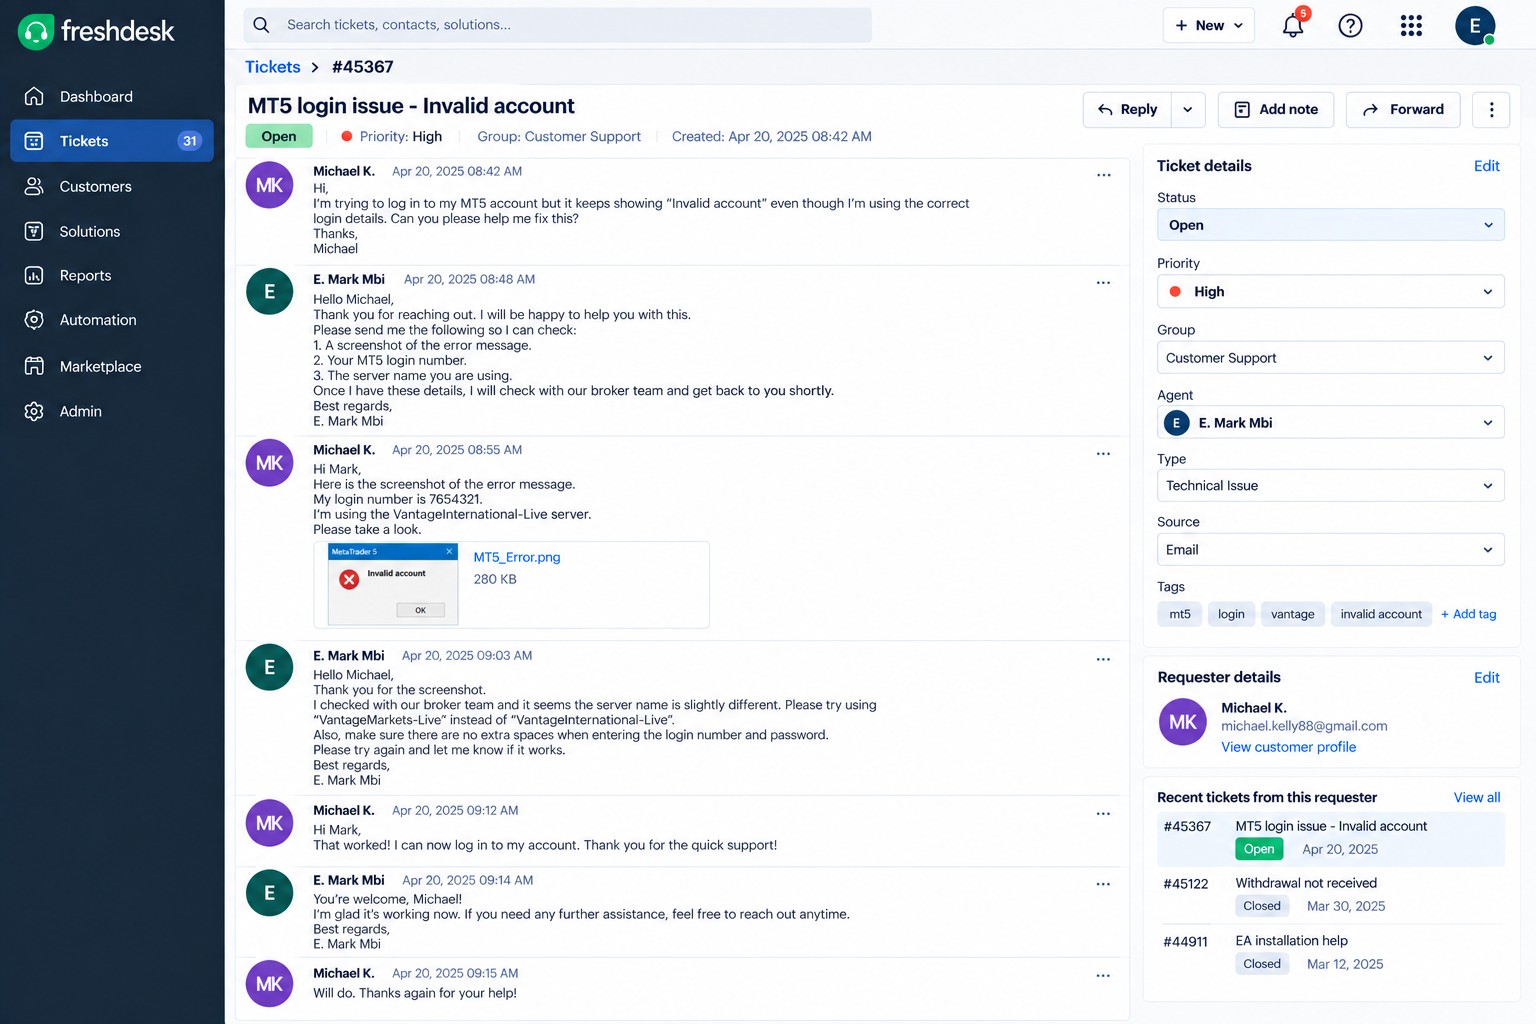1536x1024 pixels.
Task: Open recent ticket #45122 Withdrawal not received
Action: tap(1331, 895)
